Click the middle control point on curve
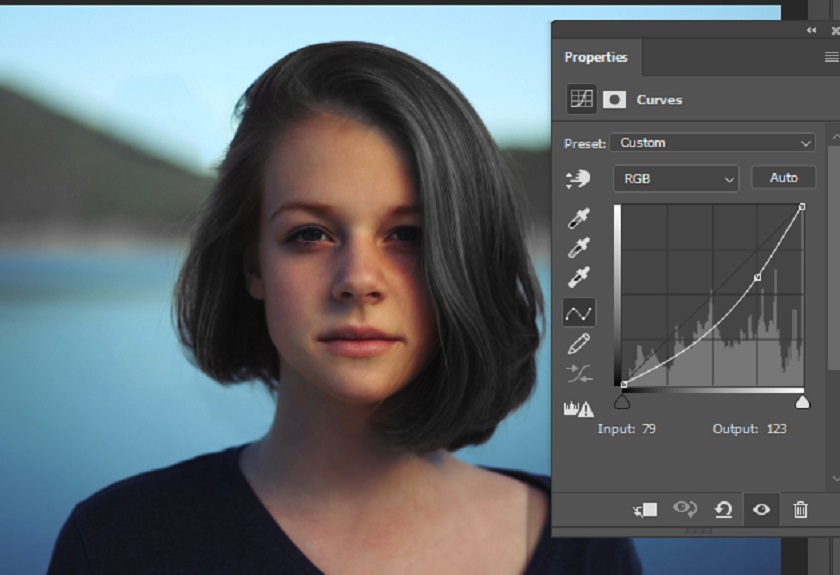Screen dimensions: 840x575 coord(757,277)
